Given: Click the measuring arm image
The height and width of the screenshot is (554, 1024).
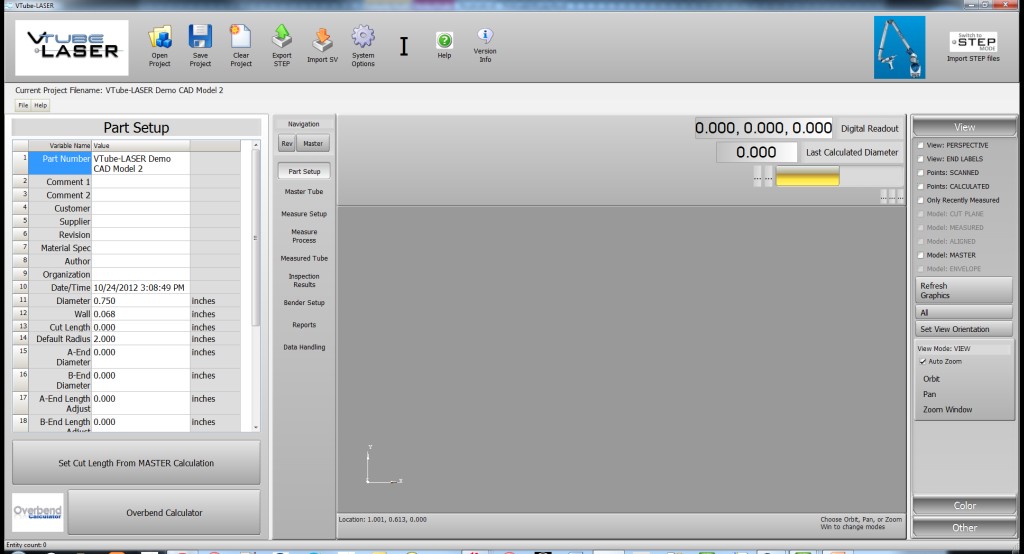Looking at the screenshot, I should (x=900, y=47).
